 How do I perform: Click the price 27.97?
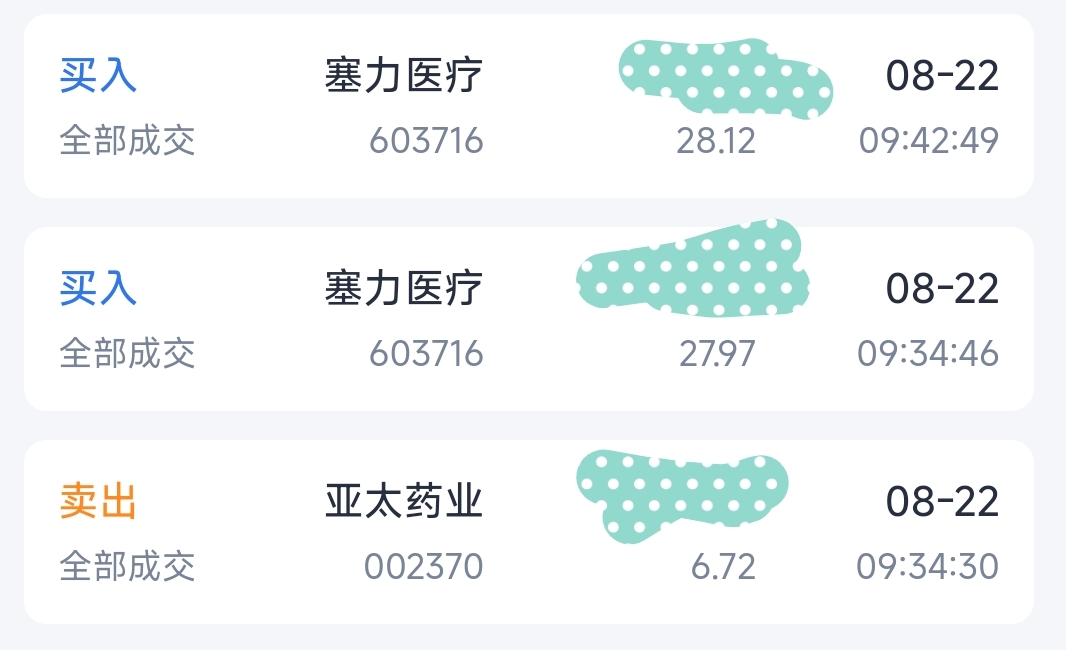[x=717, y=354]
